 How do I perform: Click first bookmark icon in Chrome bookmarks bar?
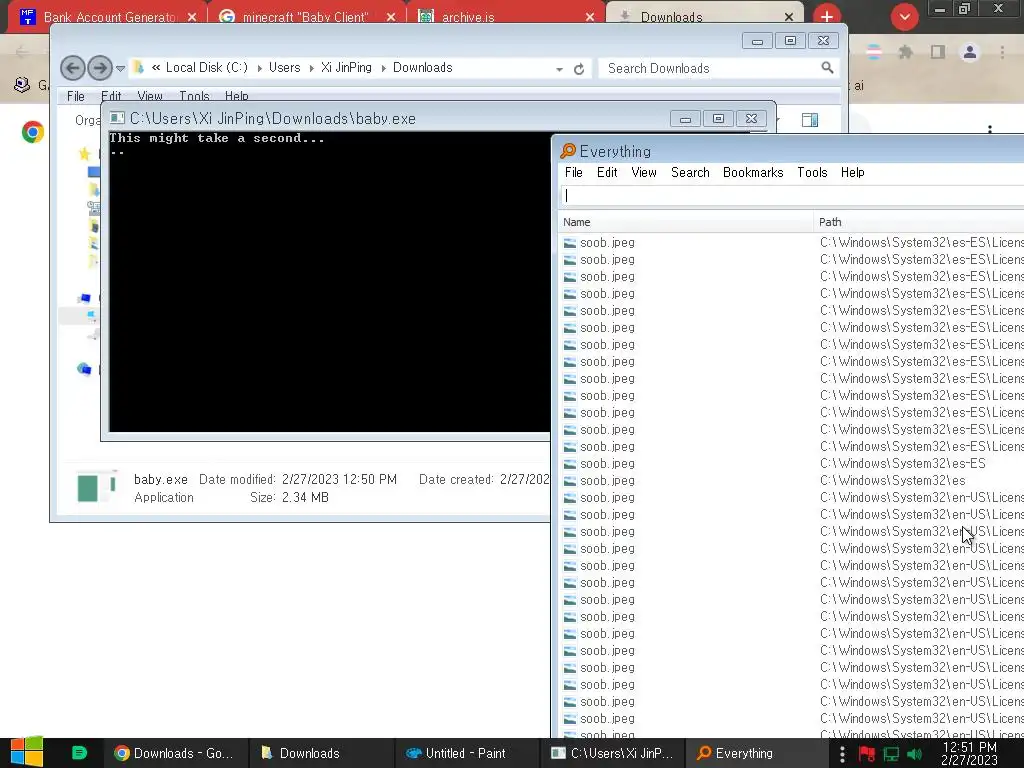(x=22, y=85)
